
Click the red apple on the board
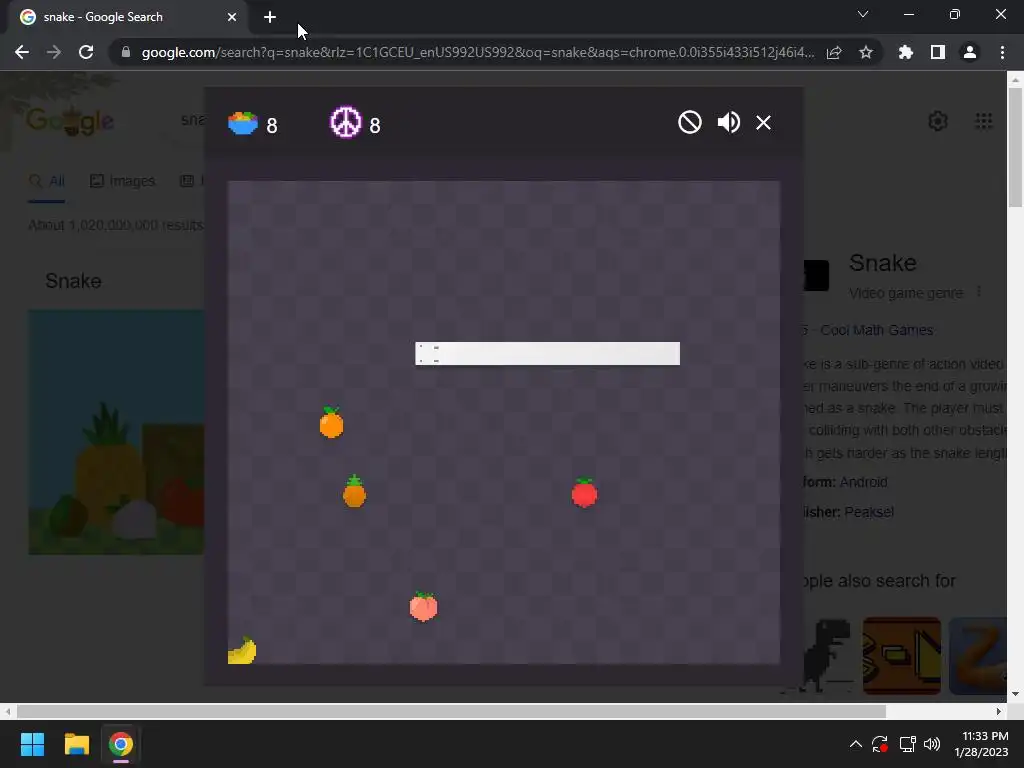point(584,492)
